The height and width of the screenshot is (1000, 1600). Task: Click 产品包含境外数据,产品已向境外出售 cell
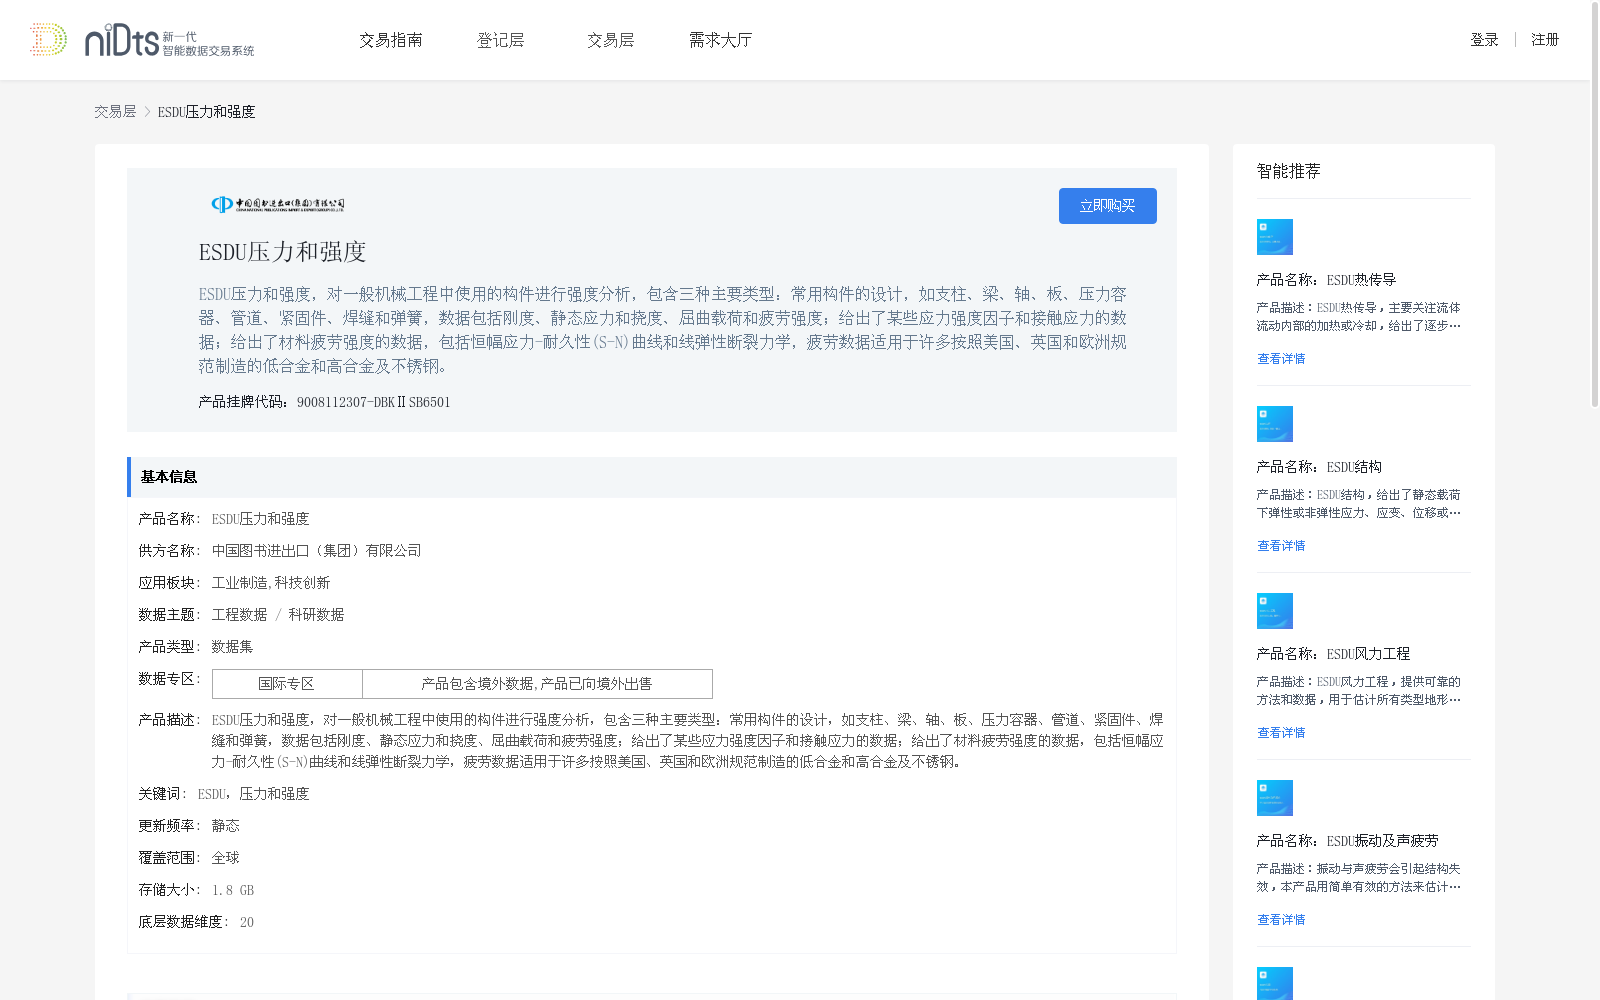tap(537, 684)
